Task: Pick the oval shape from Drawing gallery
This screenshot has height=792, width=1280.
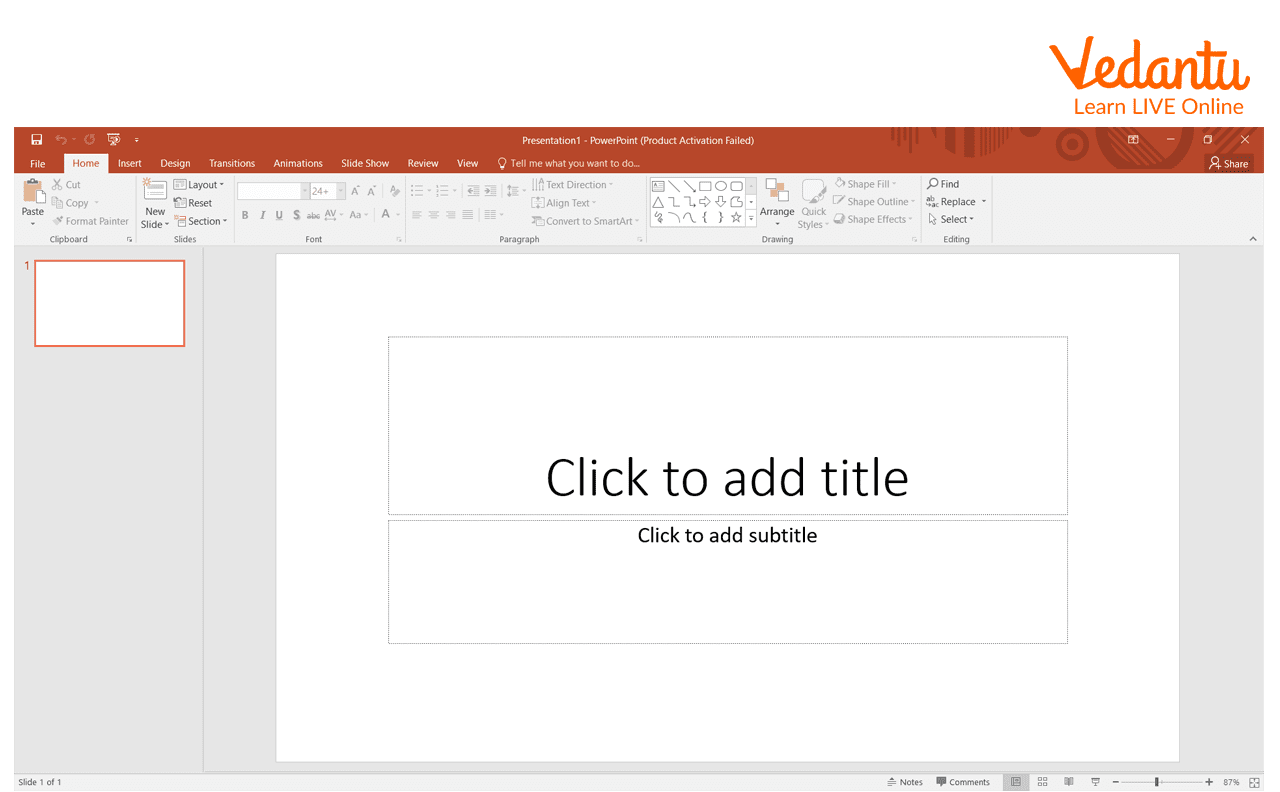Action: (x=720, y=186)
